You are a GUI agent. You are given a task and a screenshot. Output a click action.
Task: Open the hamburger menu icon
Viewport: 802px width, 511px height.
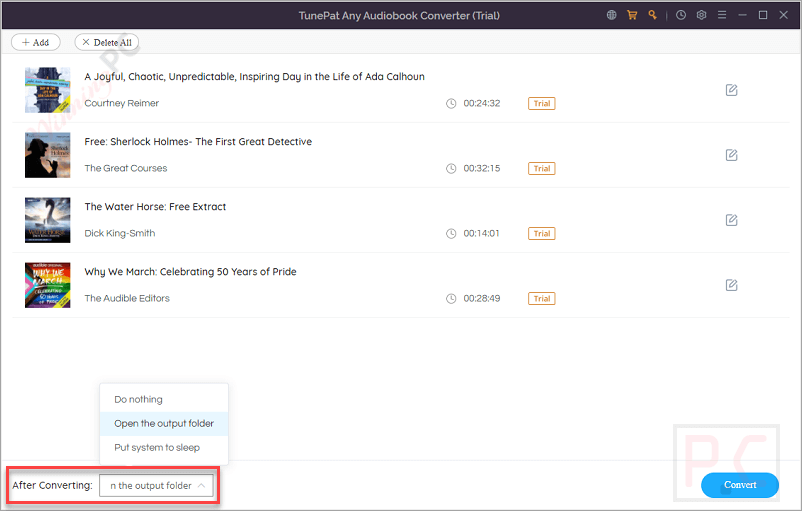722,15
